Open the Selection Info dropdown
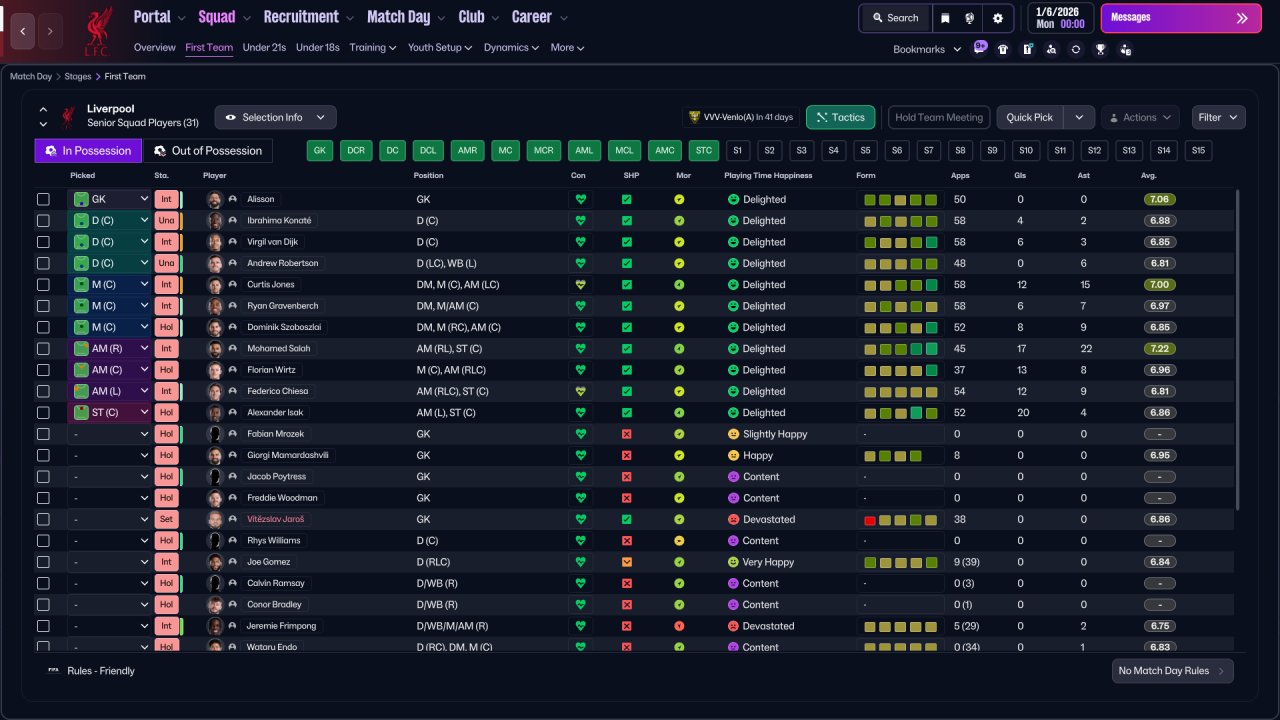Screen dimensions: 1280x720 point(275,117)
